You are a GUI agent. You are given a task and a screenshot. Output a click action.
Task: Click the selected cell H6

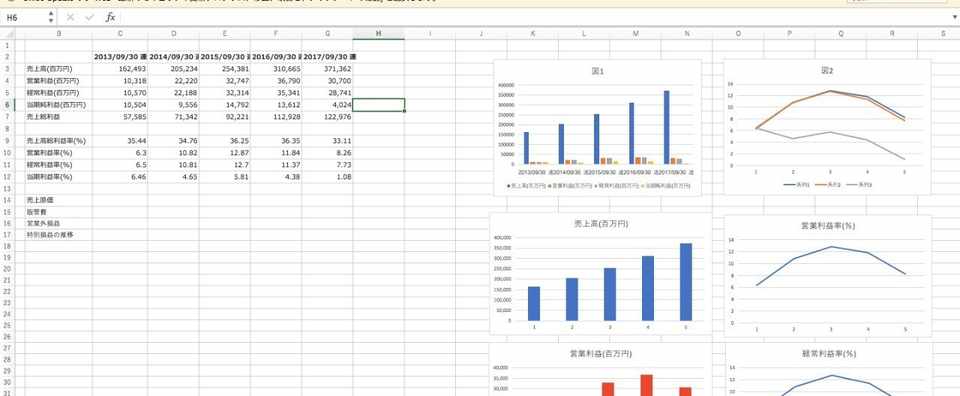[x=378, y=105]
